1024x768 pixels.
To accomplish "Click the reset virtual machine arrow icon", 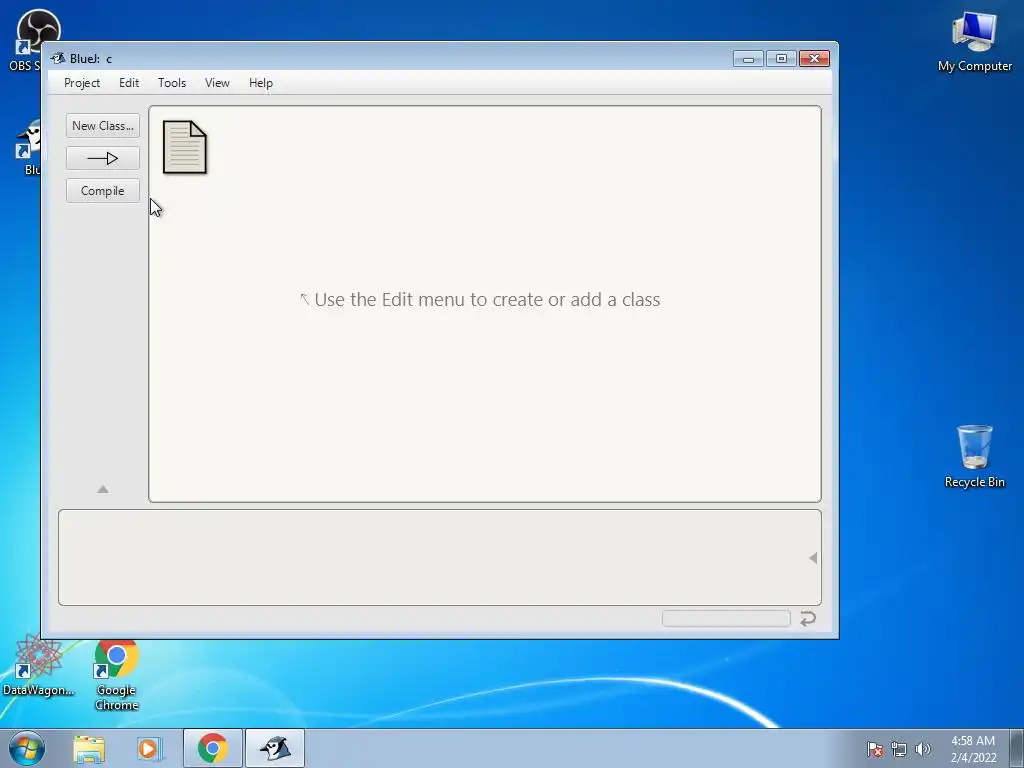I will (x=808, y=618).
